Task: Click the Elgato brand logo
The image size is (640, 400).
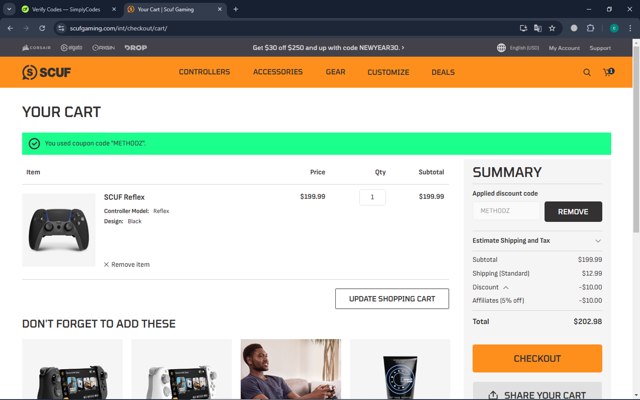Action: 71,48
